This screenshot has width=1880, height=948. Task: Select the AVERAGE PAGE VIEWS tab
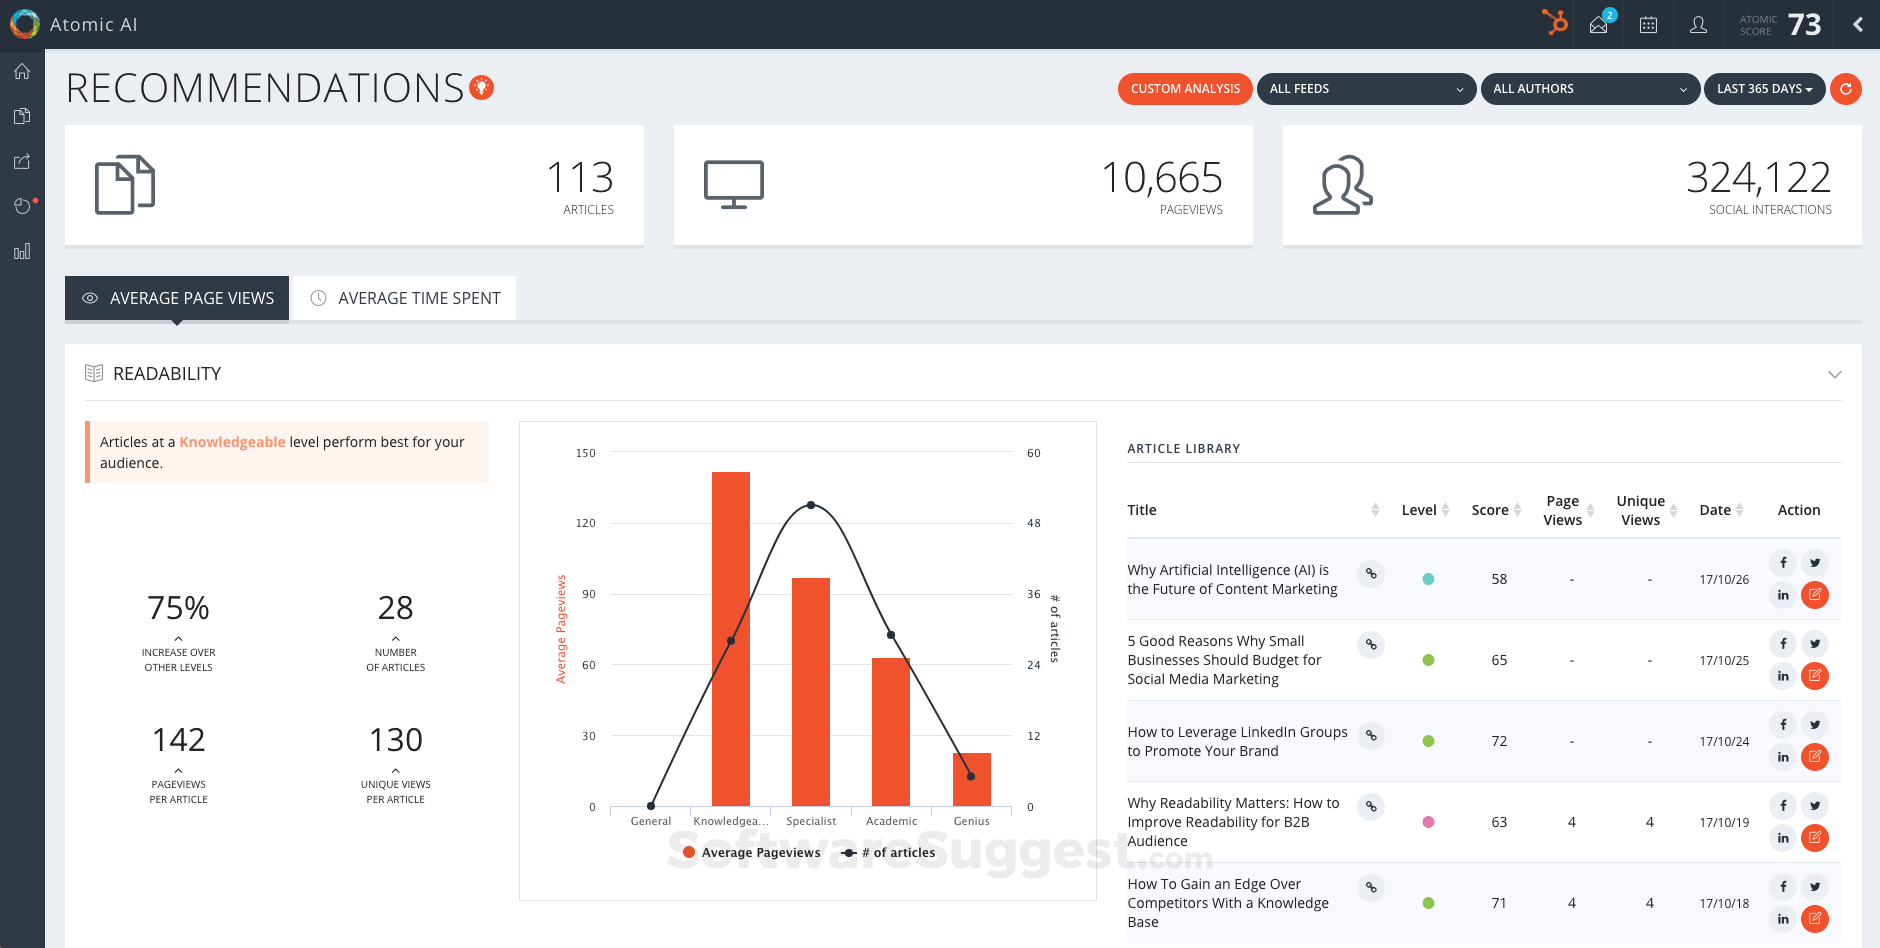coord(176,297)
